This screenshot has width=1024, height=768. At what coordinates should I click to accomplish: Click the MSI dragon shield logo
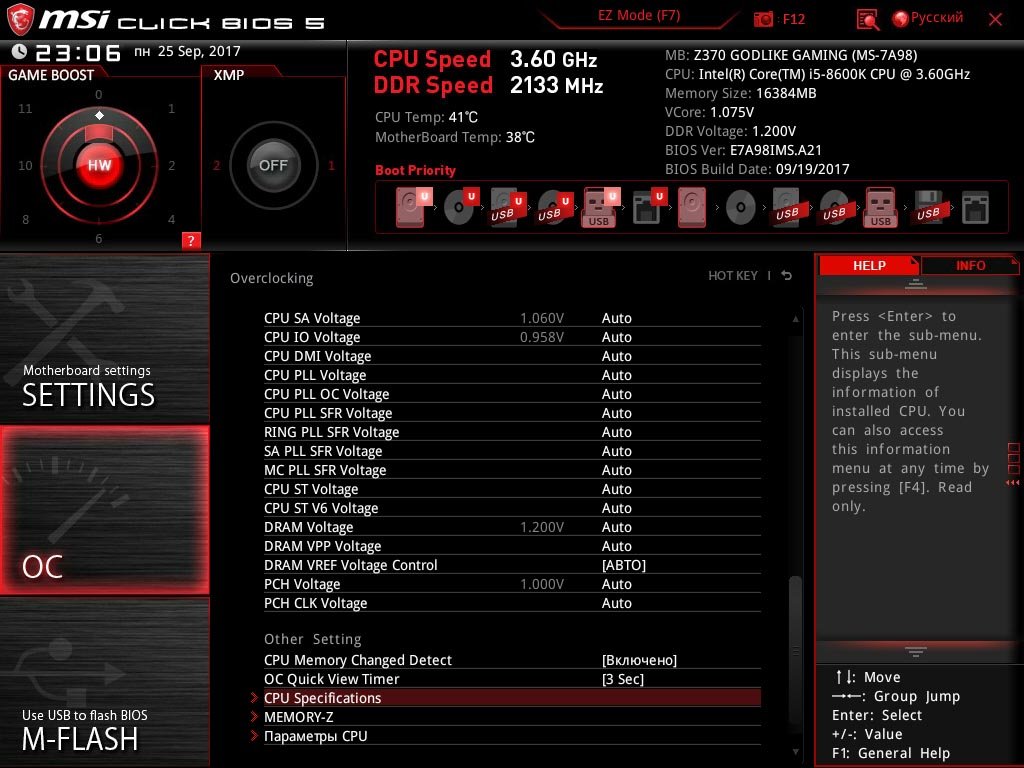pyautogui.click(x=20, y=19)
